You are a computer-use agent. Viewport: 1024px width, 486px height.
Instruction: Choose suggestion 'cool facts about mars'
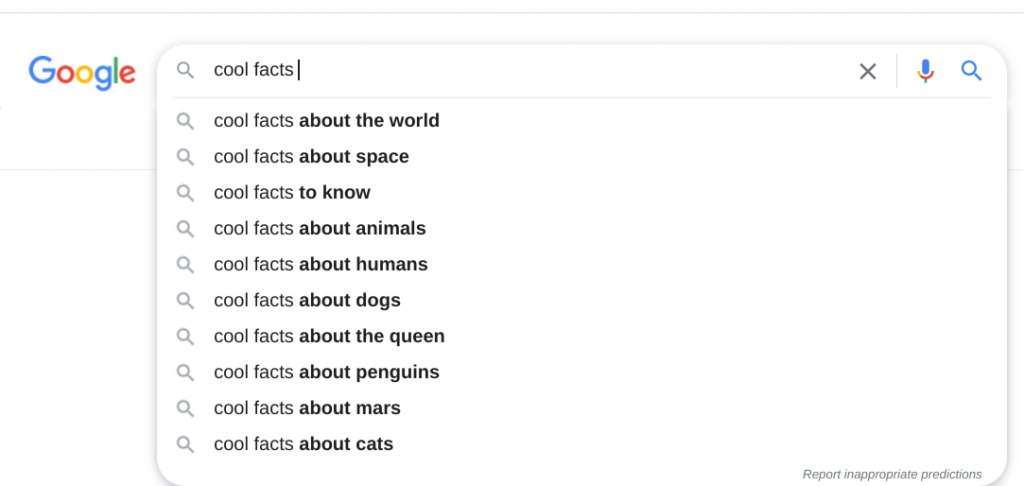click(307, 409)
